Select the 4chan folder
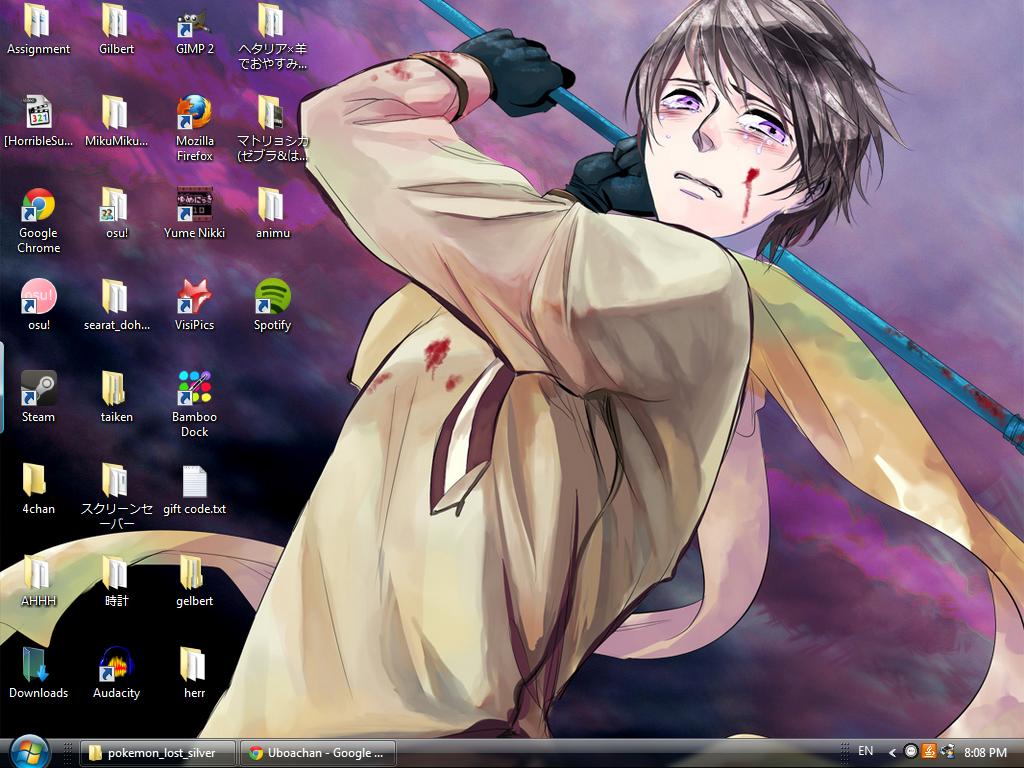 click(x=39, y=489)
